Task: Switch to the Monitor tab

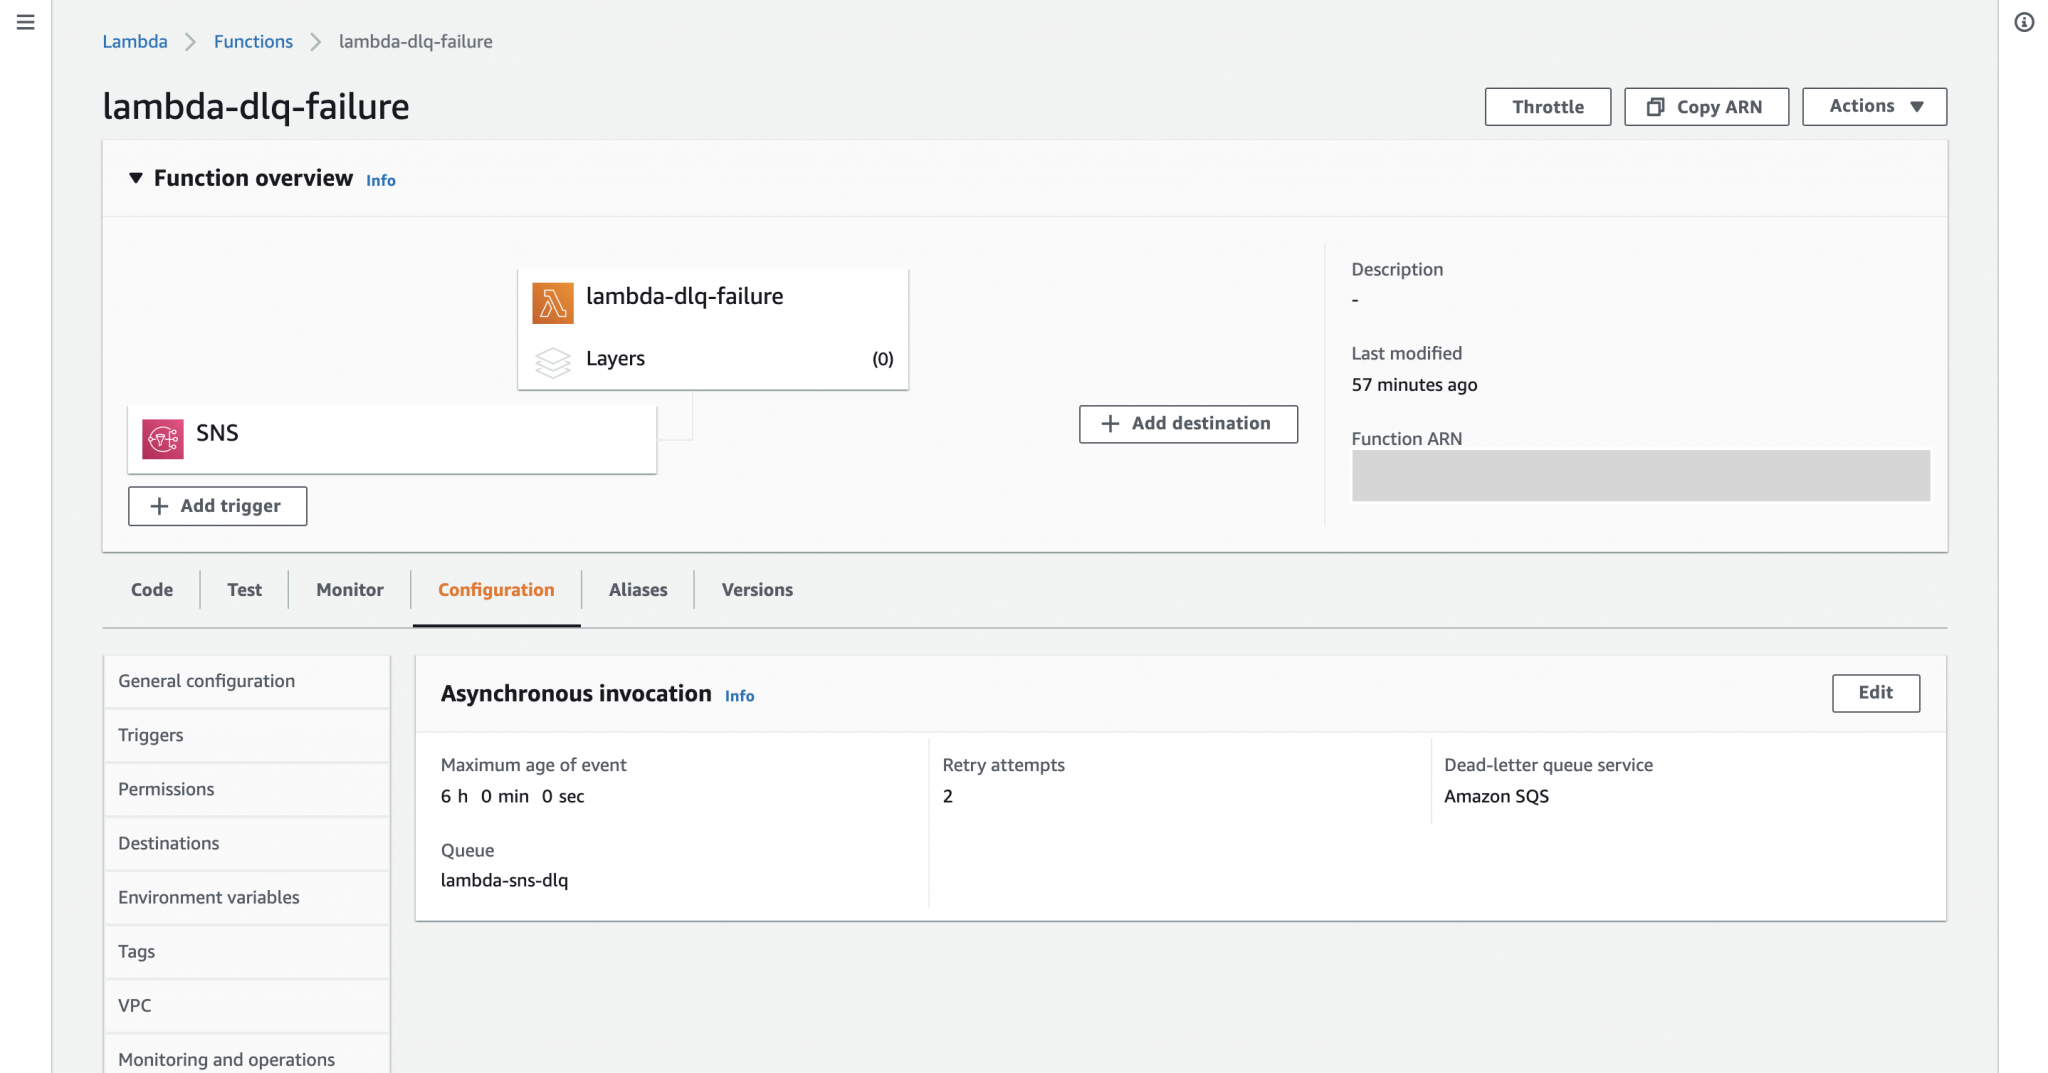Action: (349, 589)
